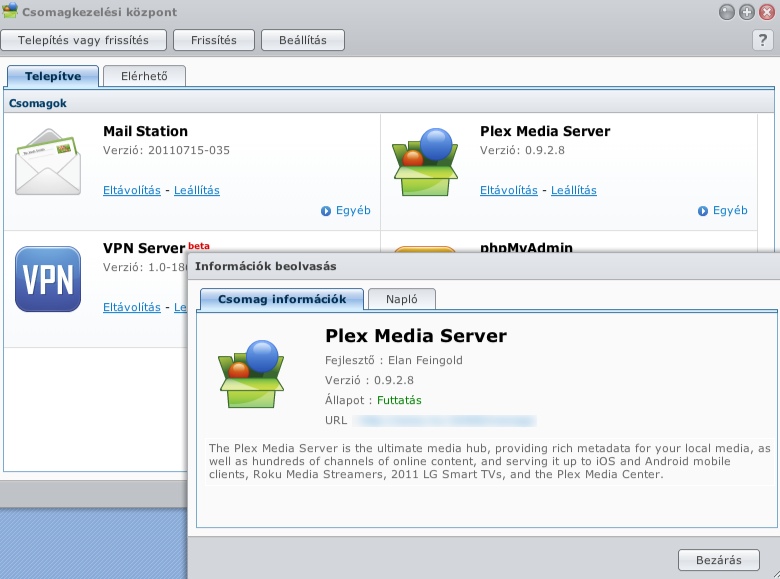Click VPN Server package title

[144, 248]
